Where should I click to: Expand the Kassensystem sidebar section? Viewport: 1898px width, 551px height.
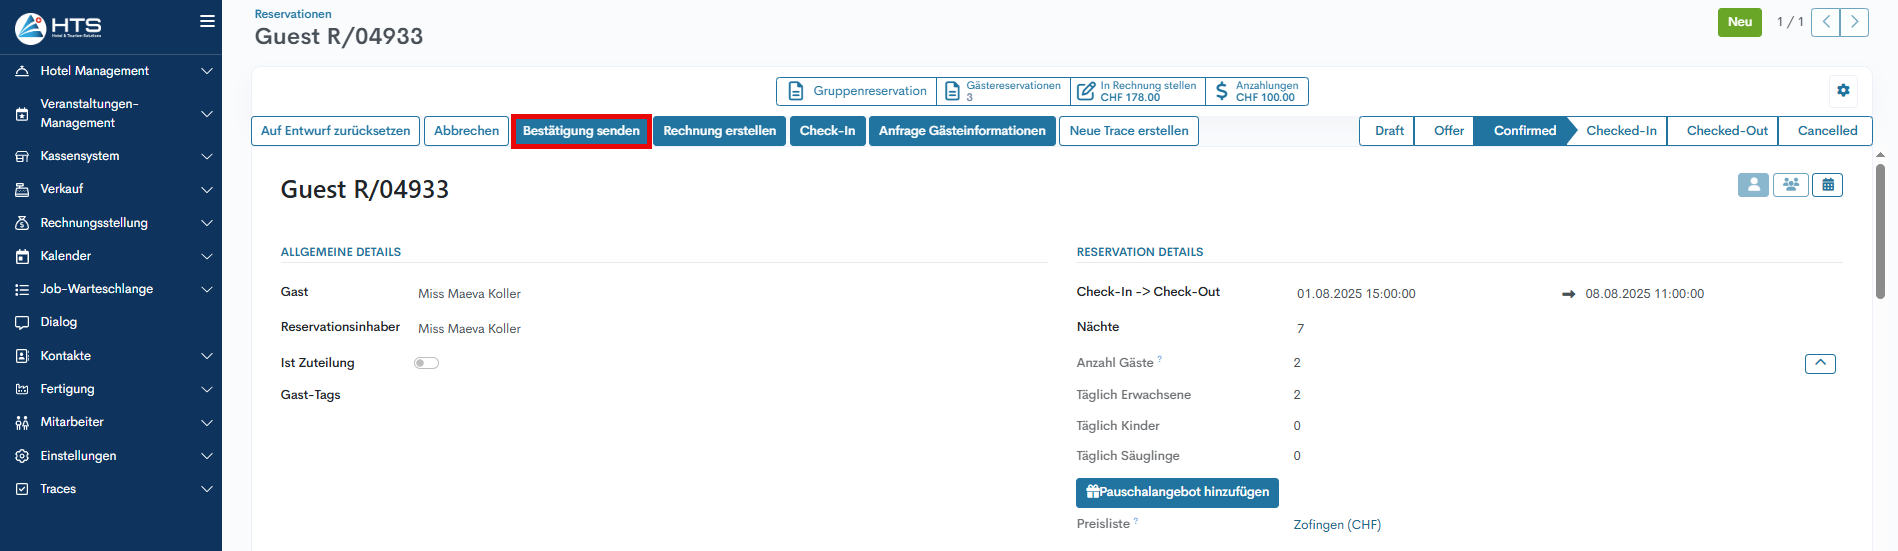tap(110, 156)
